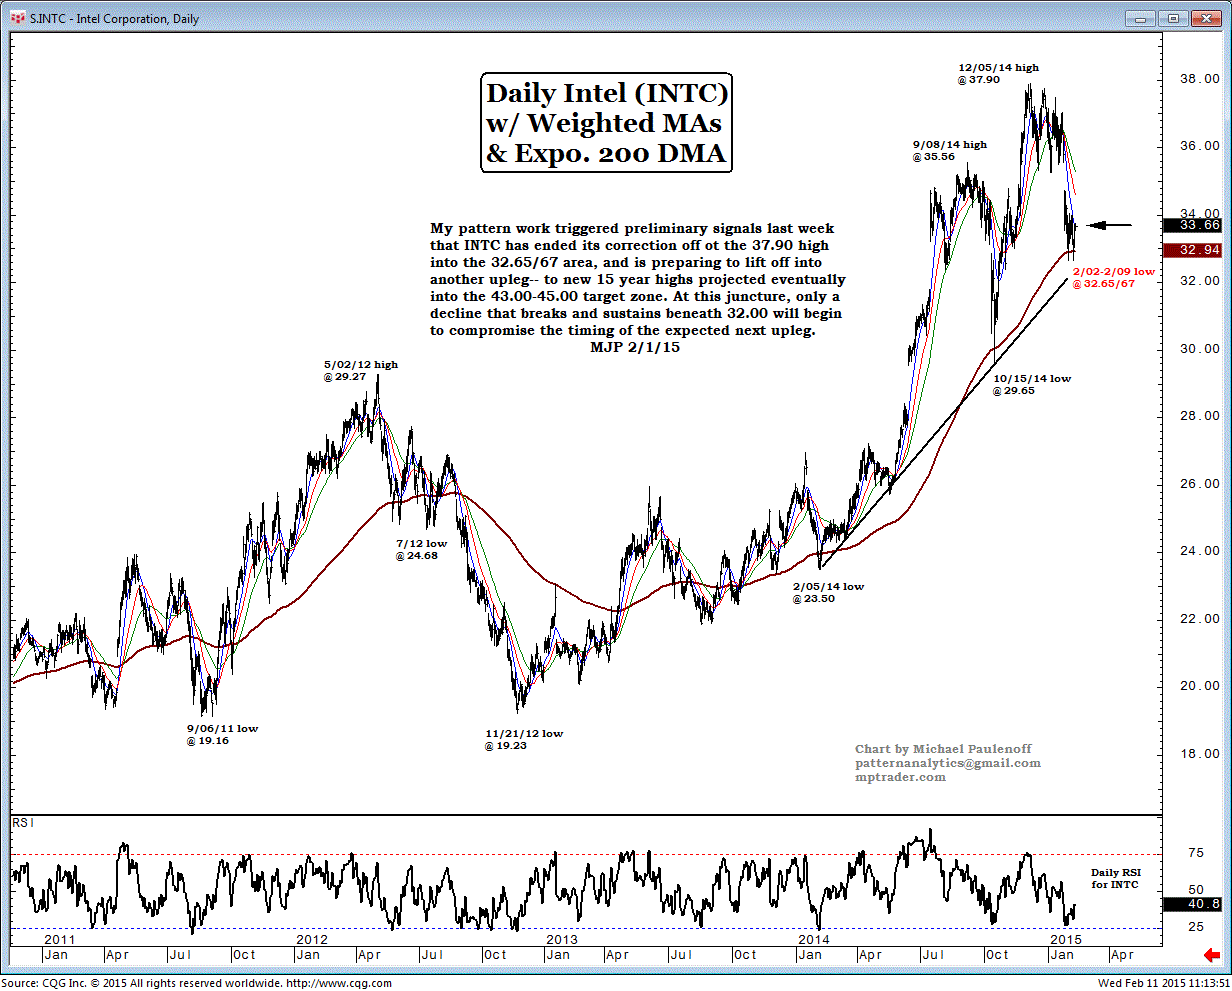Screen dimensions: 1232x991
Task: Click the 2013 year label on time axis
Action: (x=562, y=940)
